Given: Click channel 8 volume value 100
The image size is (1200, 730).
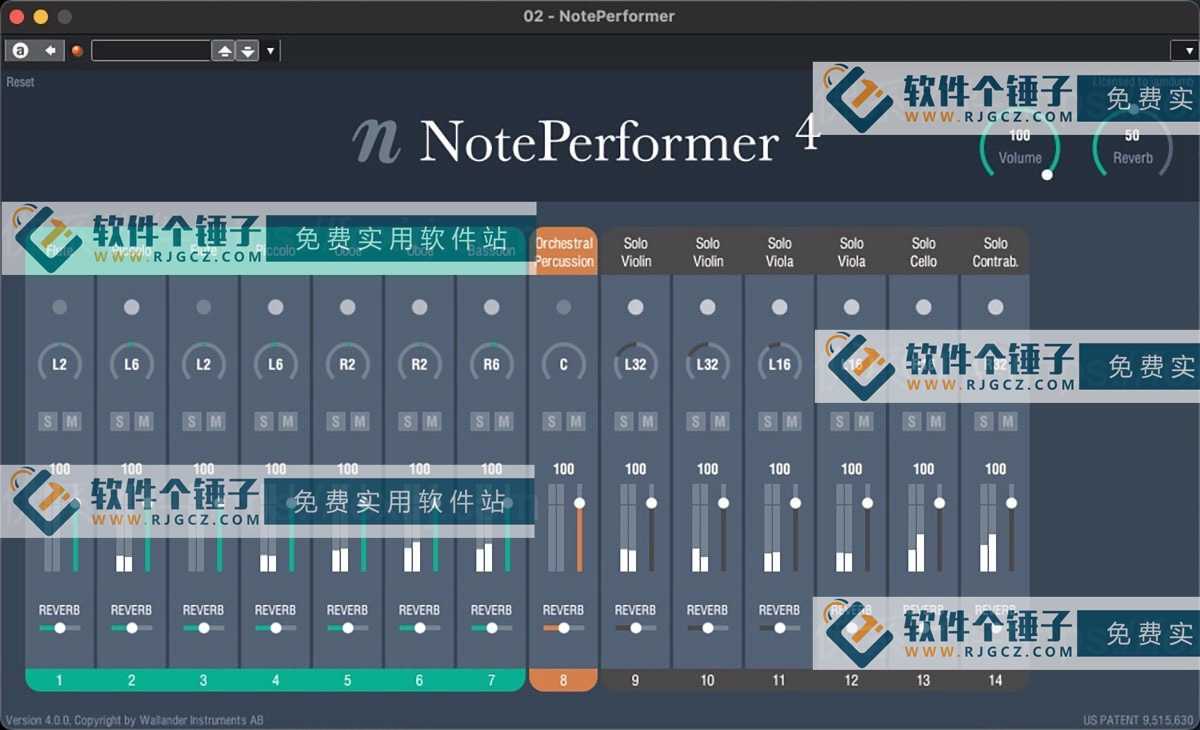Looking at the screenshot, I should (x=564, y=469).
